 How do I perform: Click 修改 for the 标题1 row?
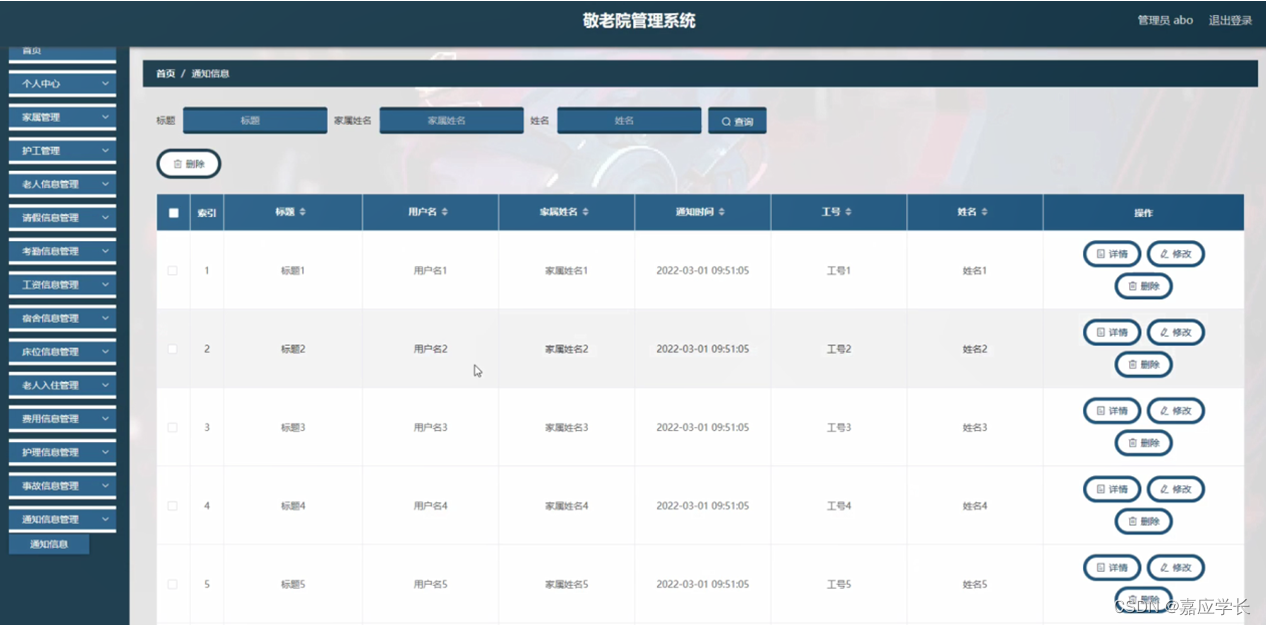(1175, 254)
